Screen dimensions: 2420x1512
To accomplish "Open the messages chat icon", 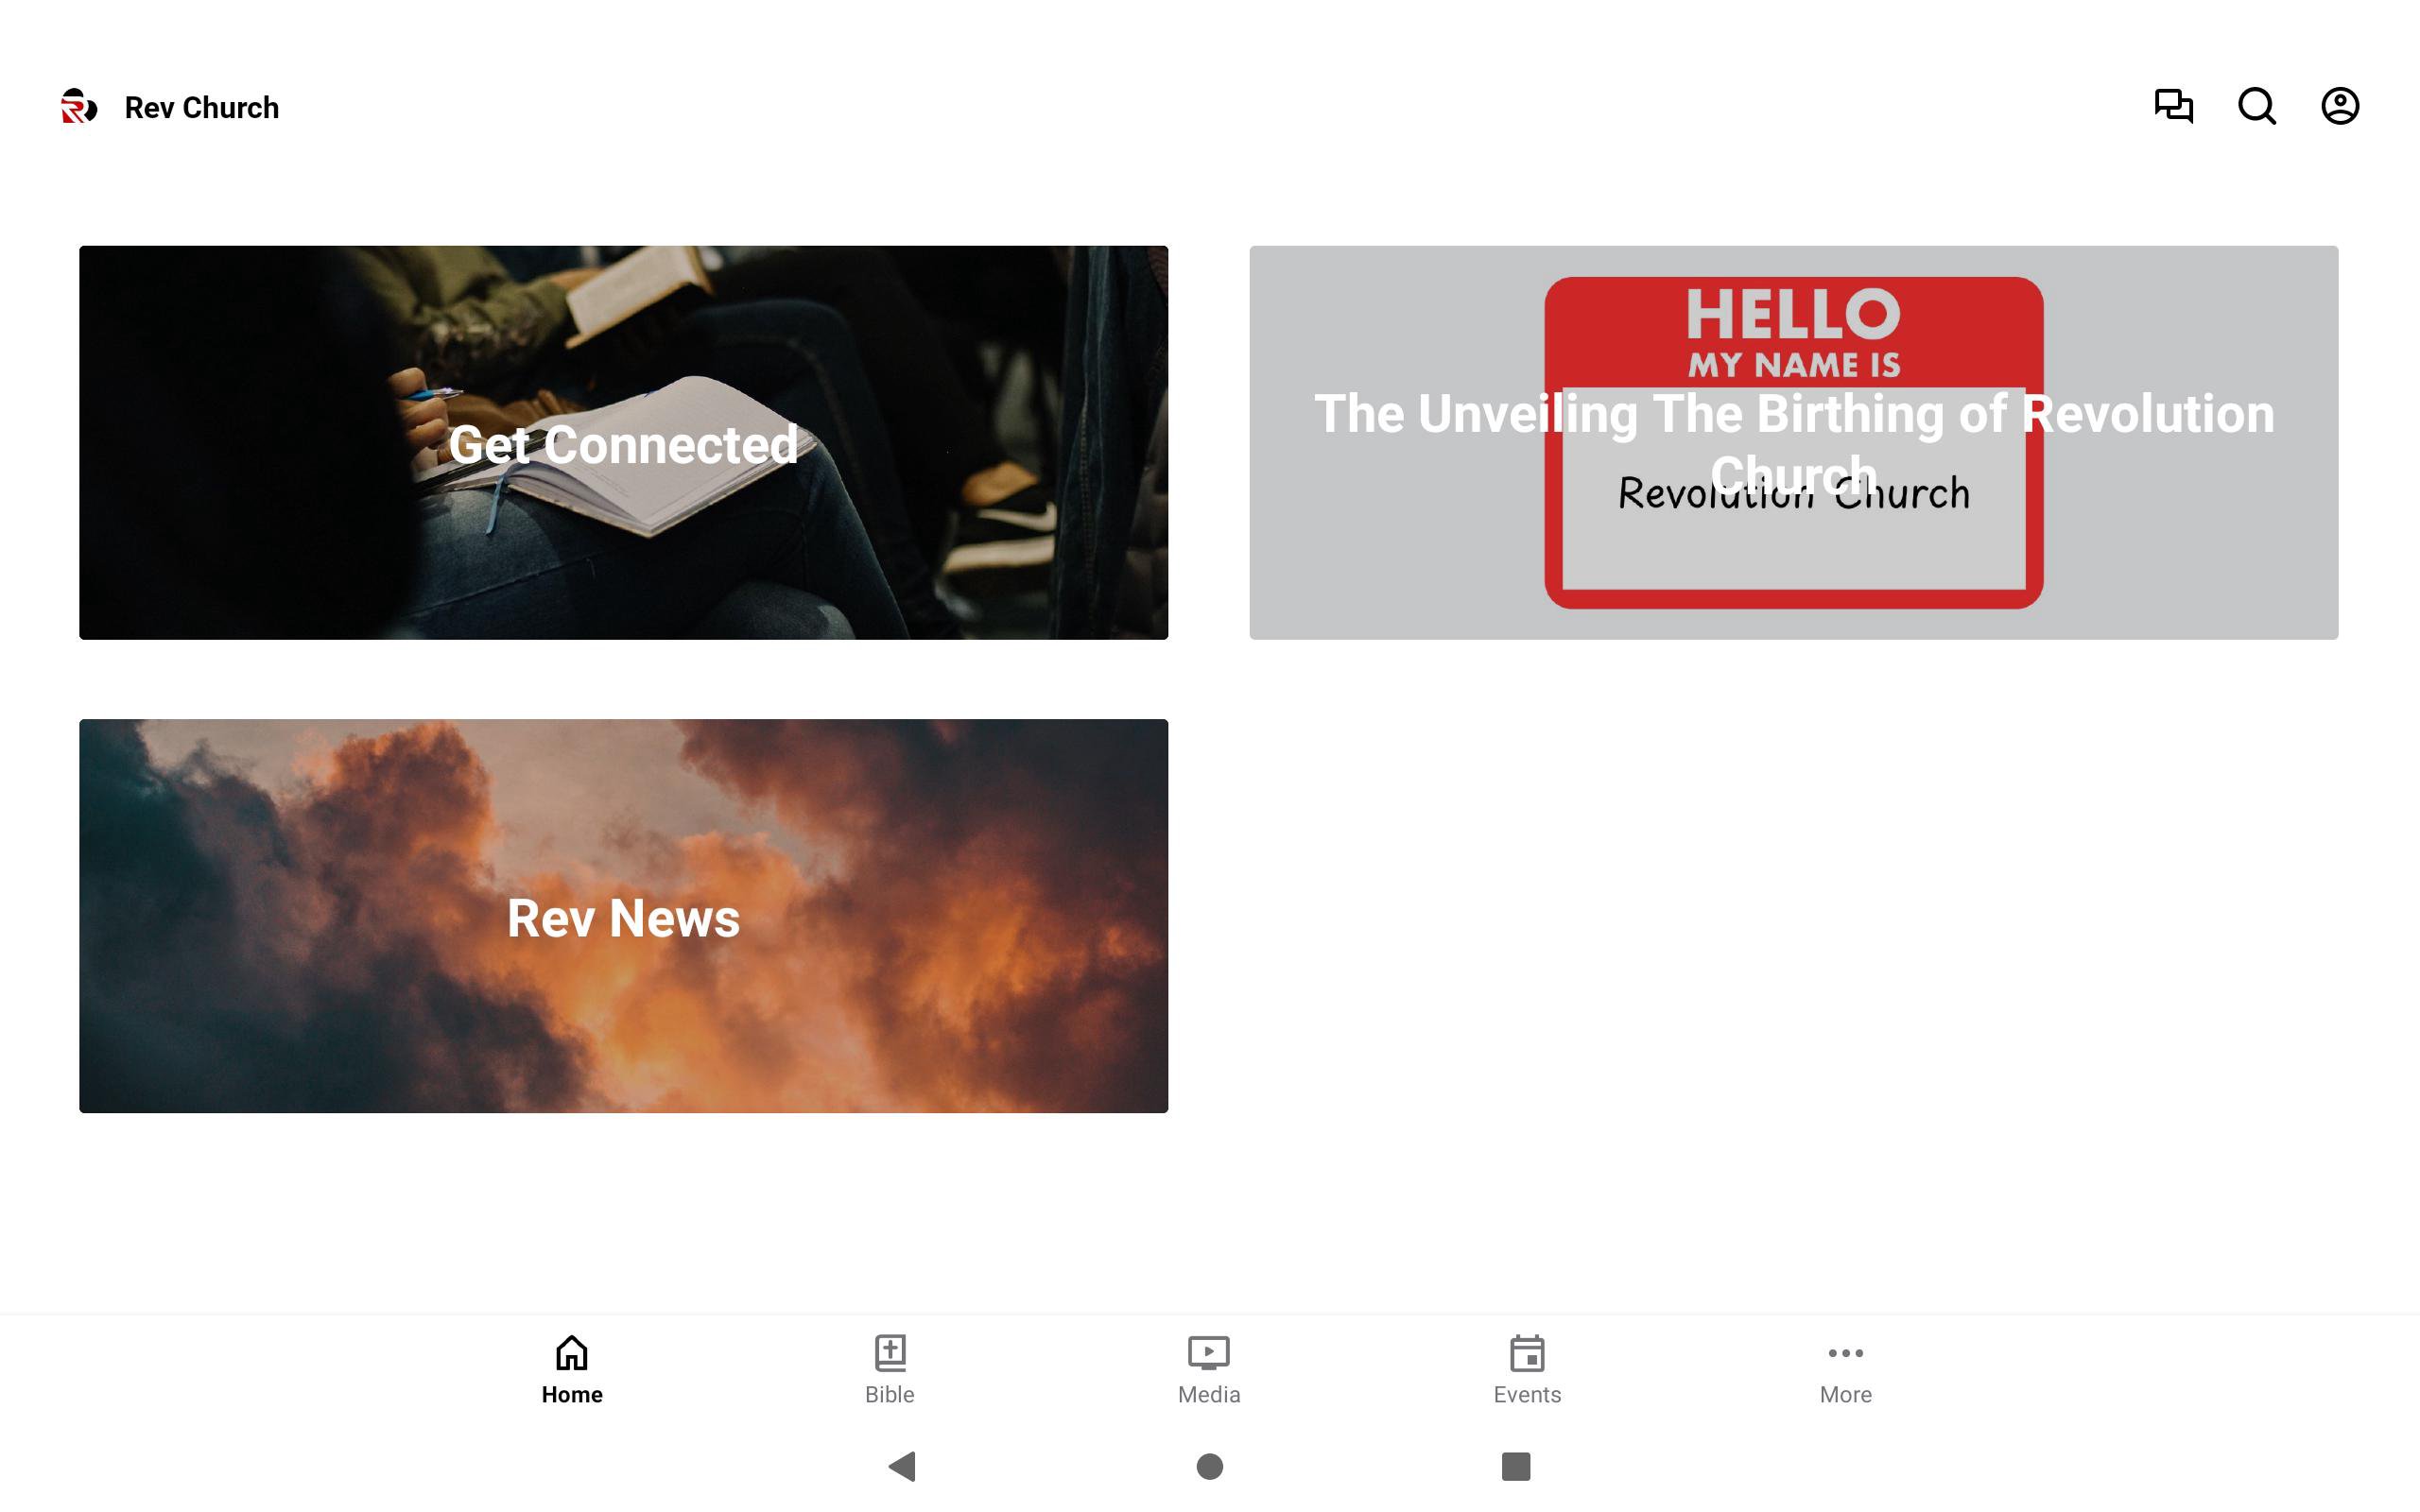I will (x=2173, y=106).
